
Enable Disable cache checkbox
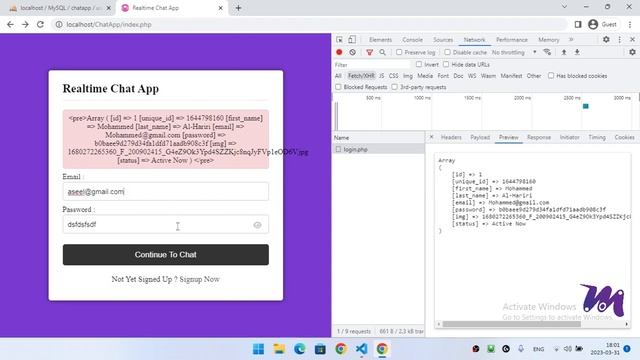[447, 52]
